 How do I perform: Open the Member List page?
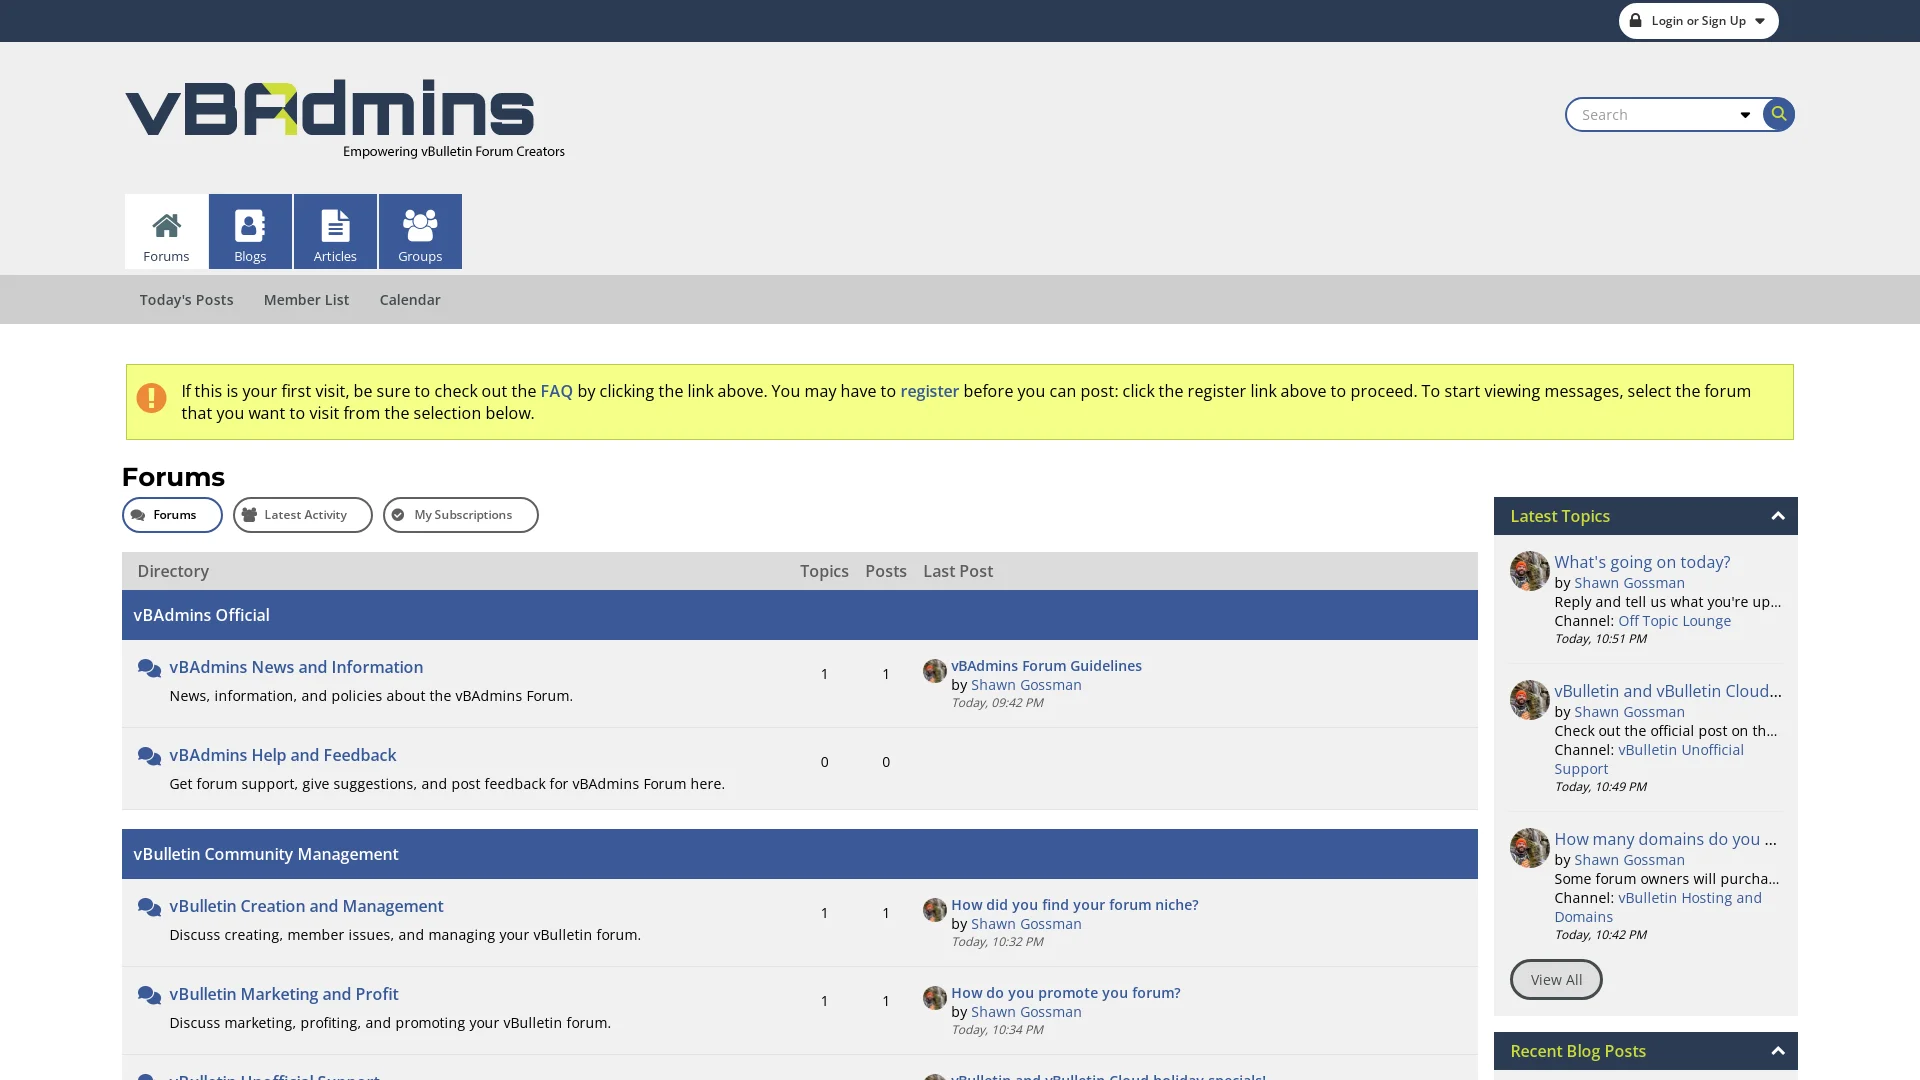[306, 300]
